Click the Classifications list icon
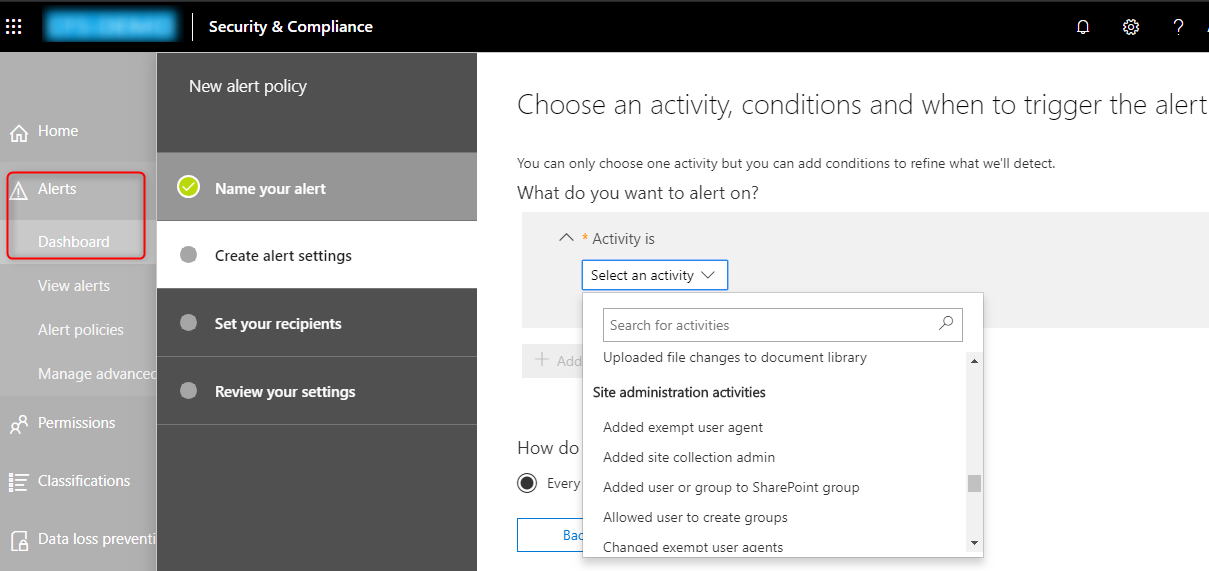The image size is (1209, 571). pos(18,482)
